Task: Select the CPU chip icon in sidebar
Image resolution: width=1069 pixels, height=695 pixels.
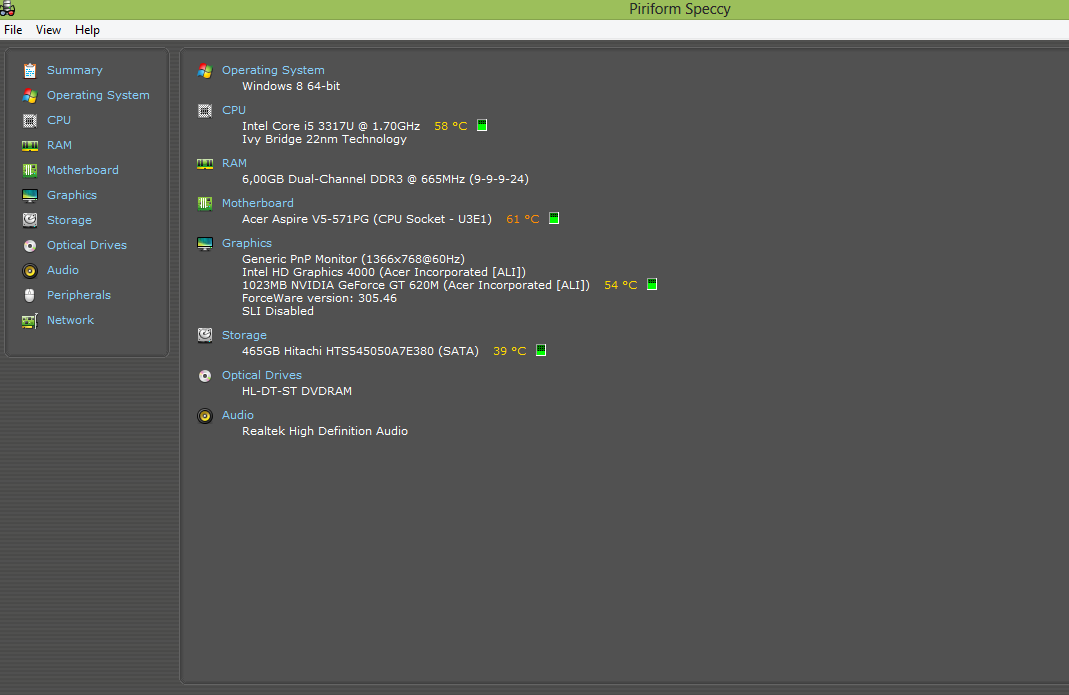Action: [x=30, y=120]
